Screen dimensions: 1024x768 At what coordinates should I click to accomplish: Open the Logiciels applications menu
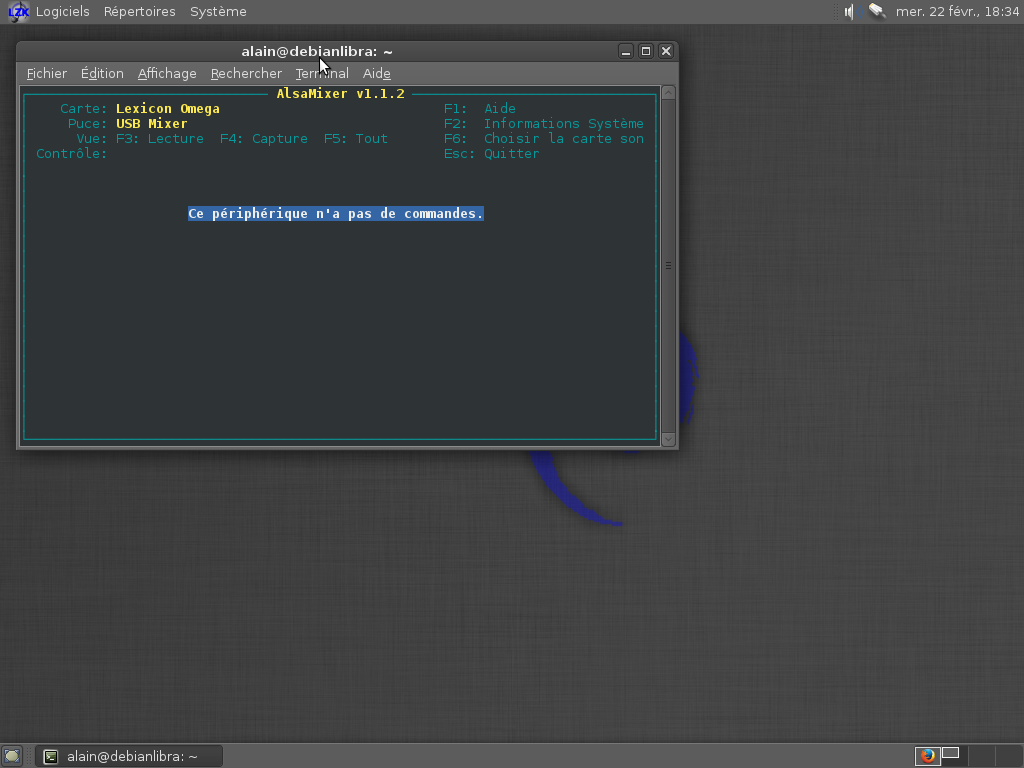coord(62,12)
